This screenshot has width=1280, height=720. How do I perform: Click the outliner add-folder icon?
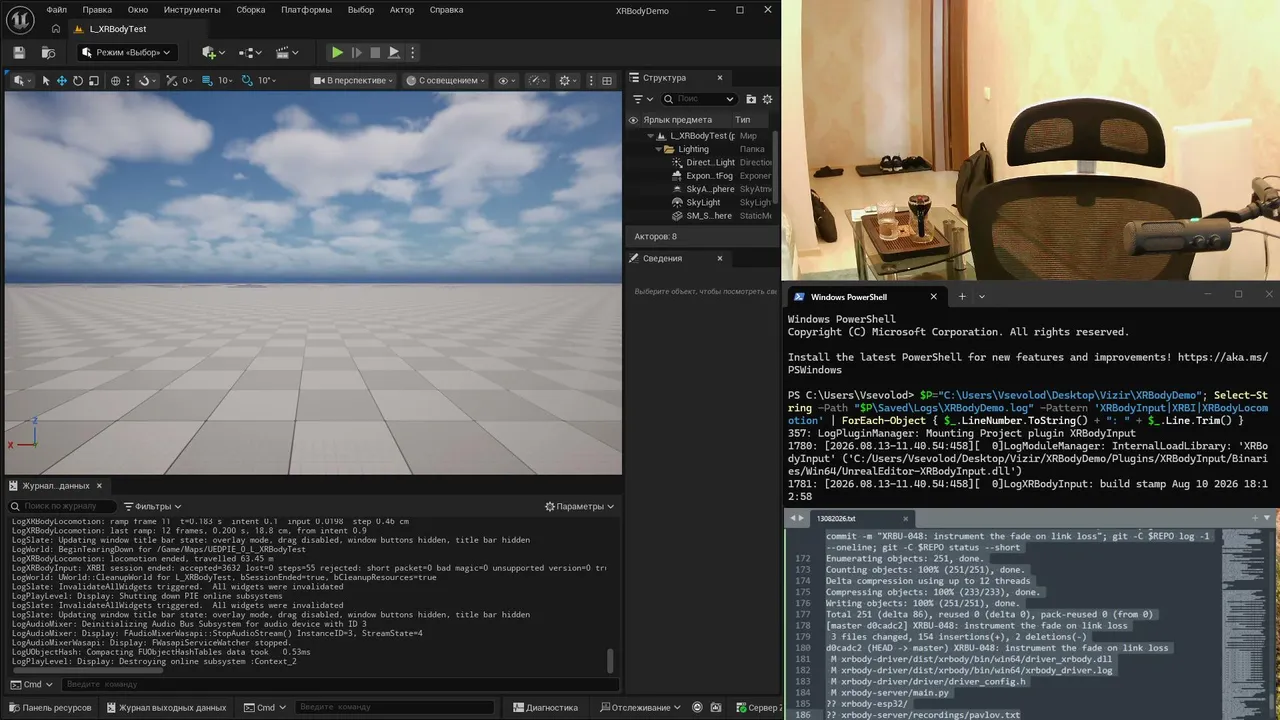click(751, 99)
